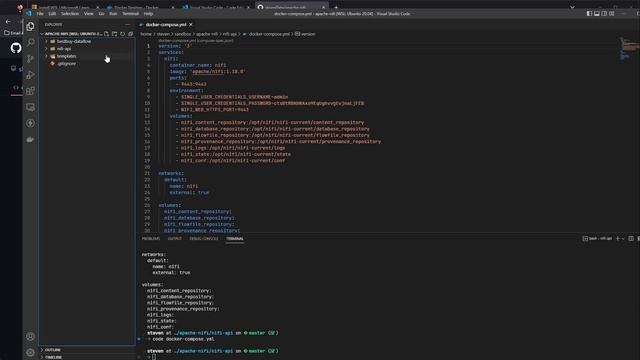
Task: Open the Accounts menu icon
Action: pos(30,337)
